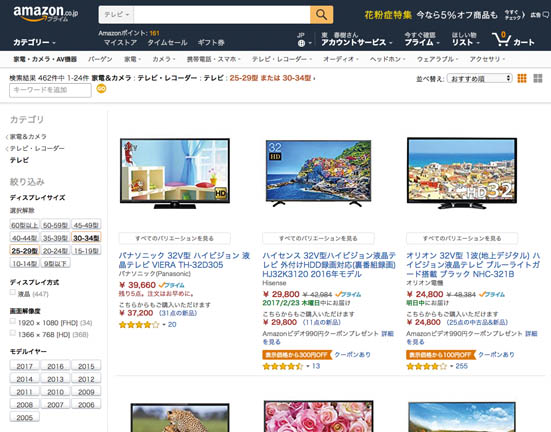Check the 1366 × 768 HD resolution box
Screen dimensions: 551x432
pos(13,333)
